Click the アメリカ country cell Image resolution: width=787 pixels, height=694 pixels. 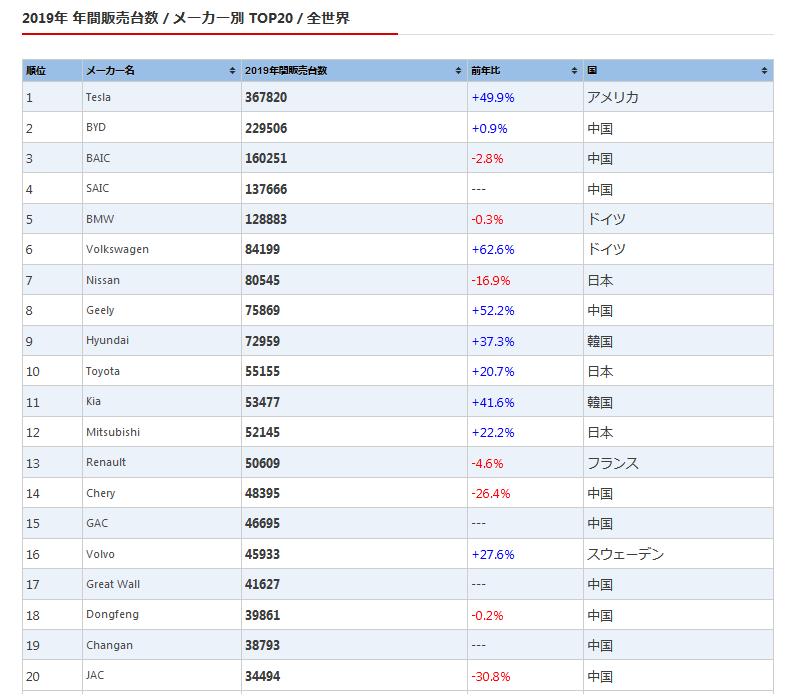click(612, 97)
